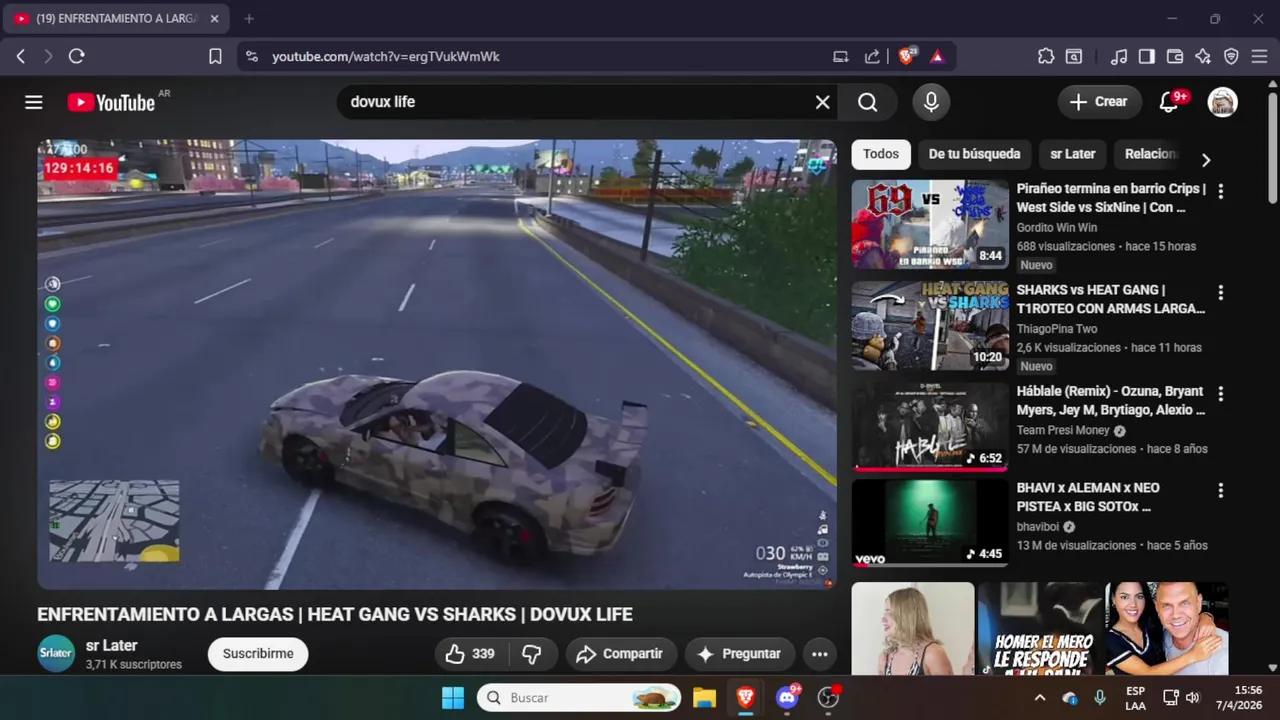Open the 'HOMER EL MERO LE RESPONDE' short
This screenshot has width=1280, height=720.
(1039, 629)
